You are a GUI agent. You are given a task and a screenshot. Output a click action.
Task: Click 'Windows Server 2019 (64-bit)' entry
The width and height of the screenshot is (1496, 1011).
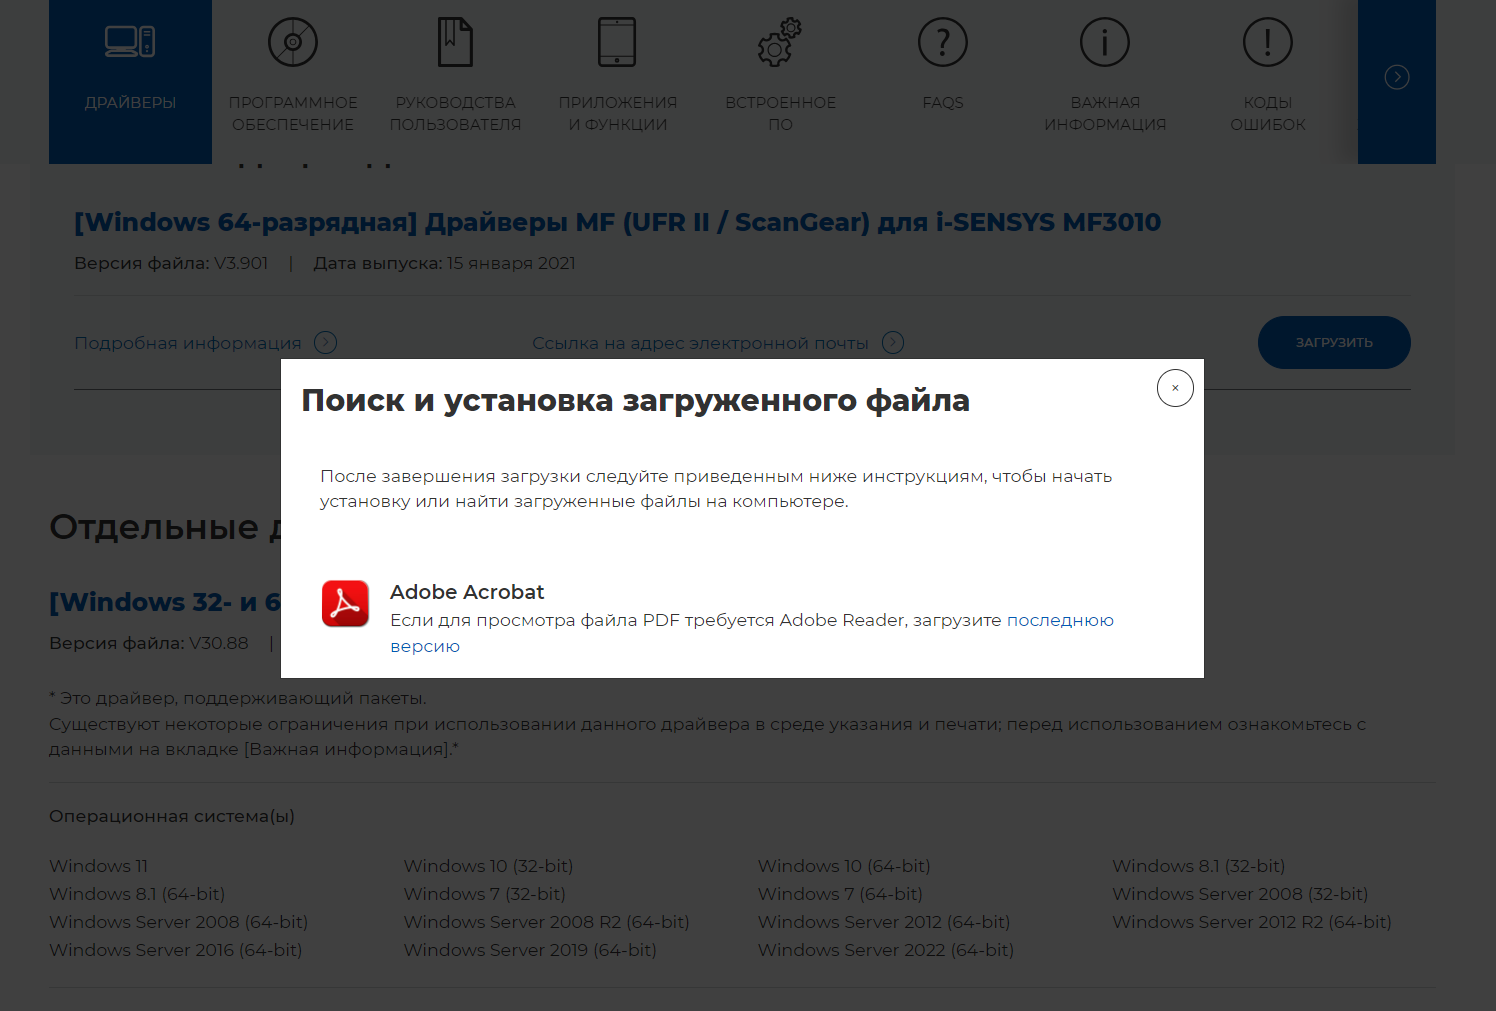pyautogui.click(x=530, y=950)
